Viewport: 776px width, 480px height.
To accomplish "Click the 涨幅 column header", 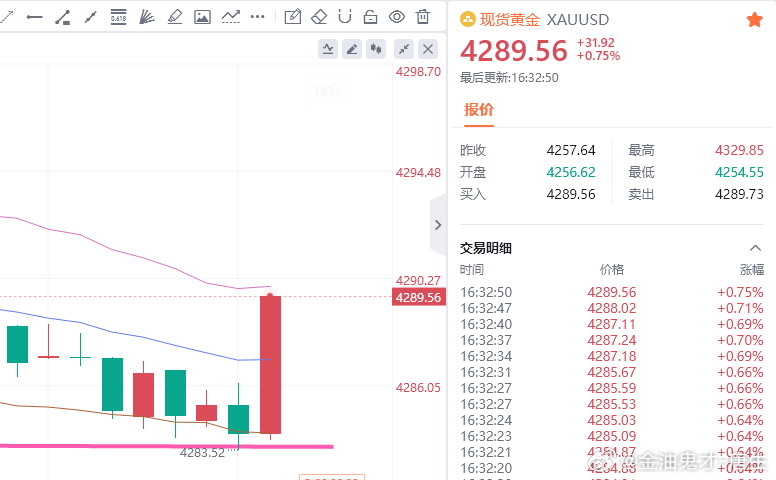I will coord(752,270).
